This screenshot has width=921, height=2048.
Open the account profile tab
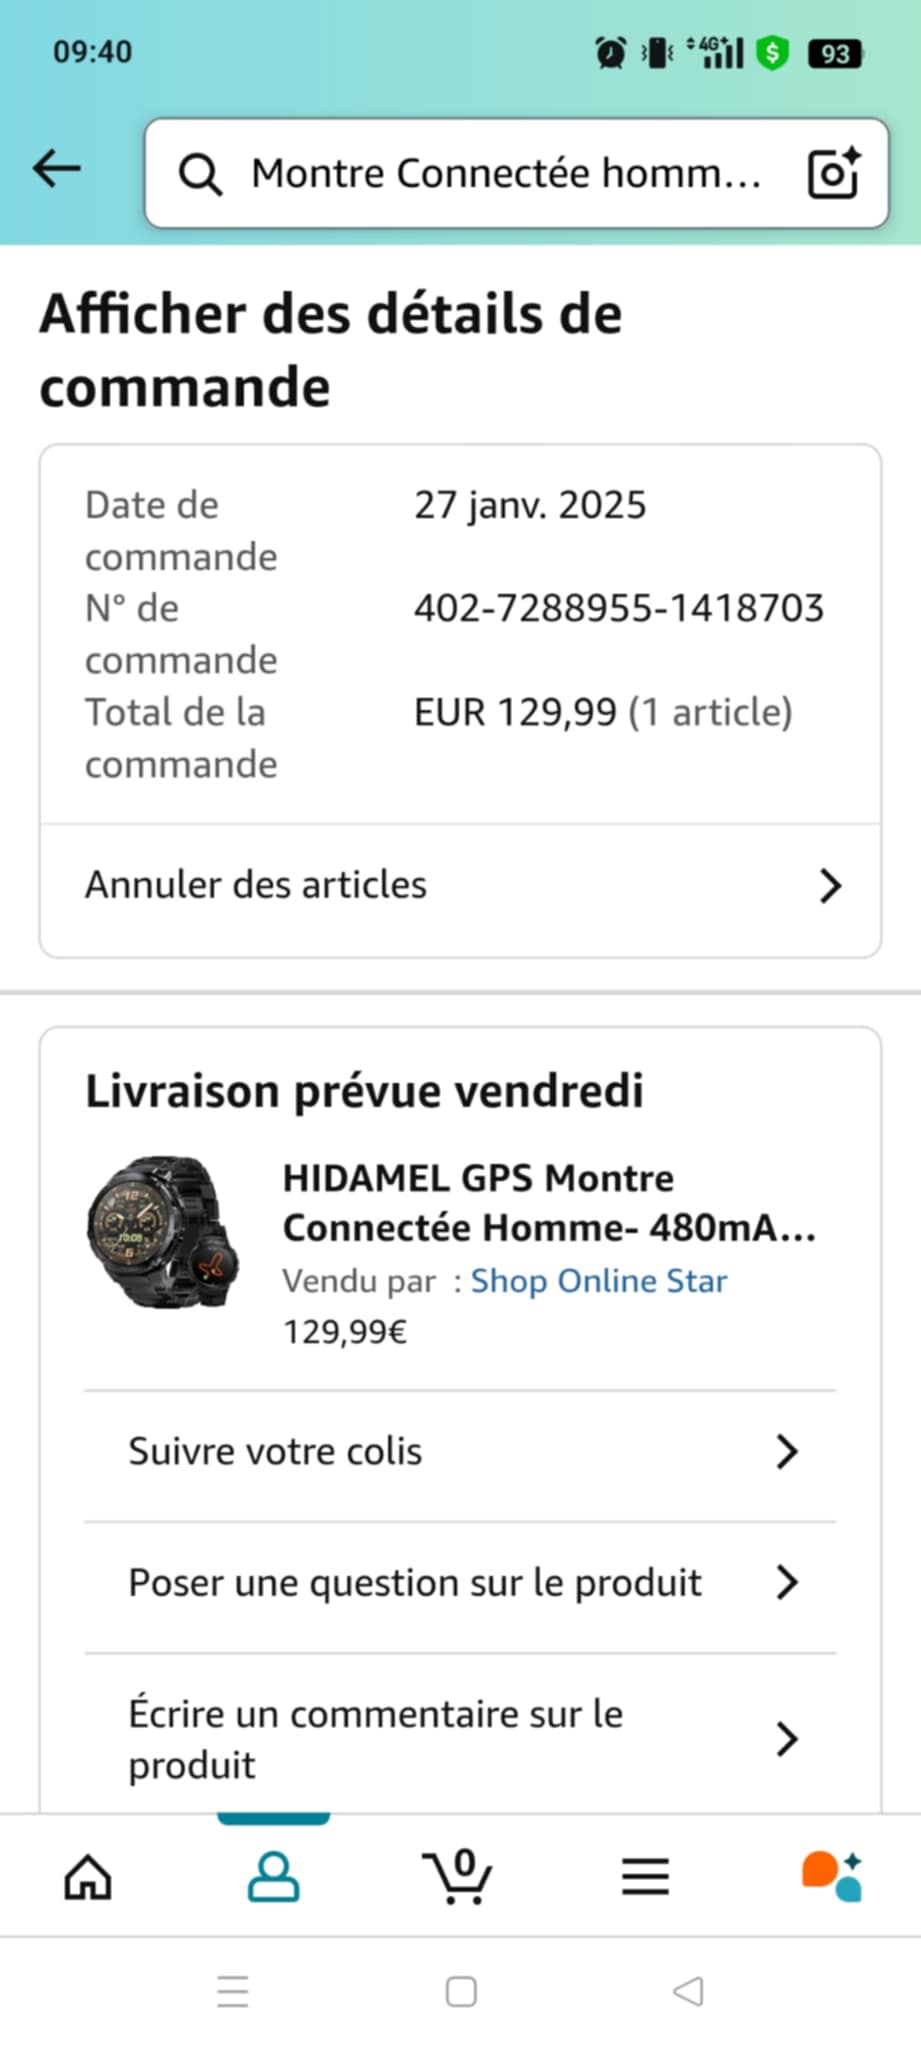coord(273,1876)
